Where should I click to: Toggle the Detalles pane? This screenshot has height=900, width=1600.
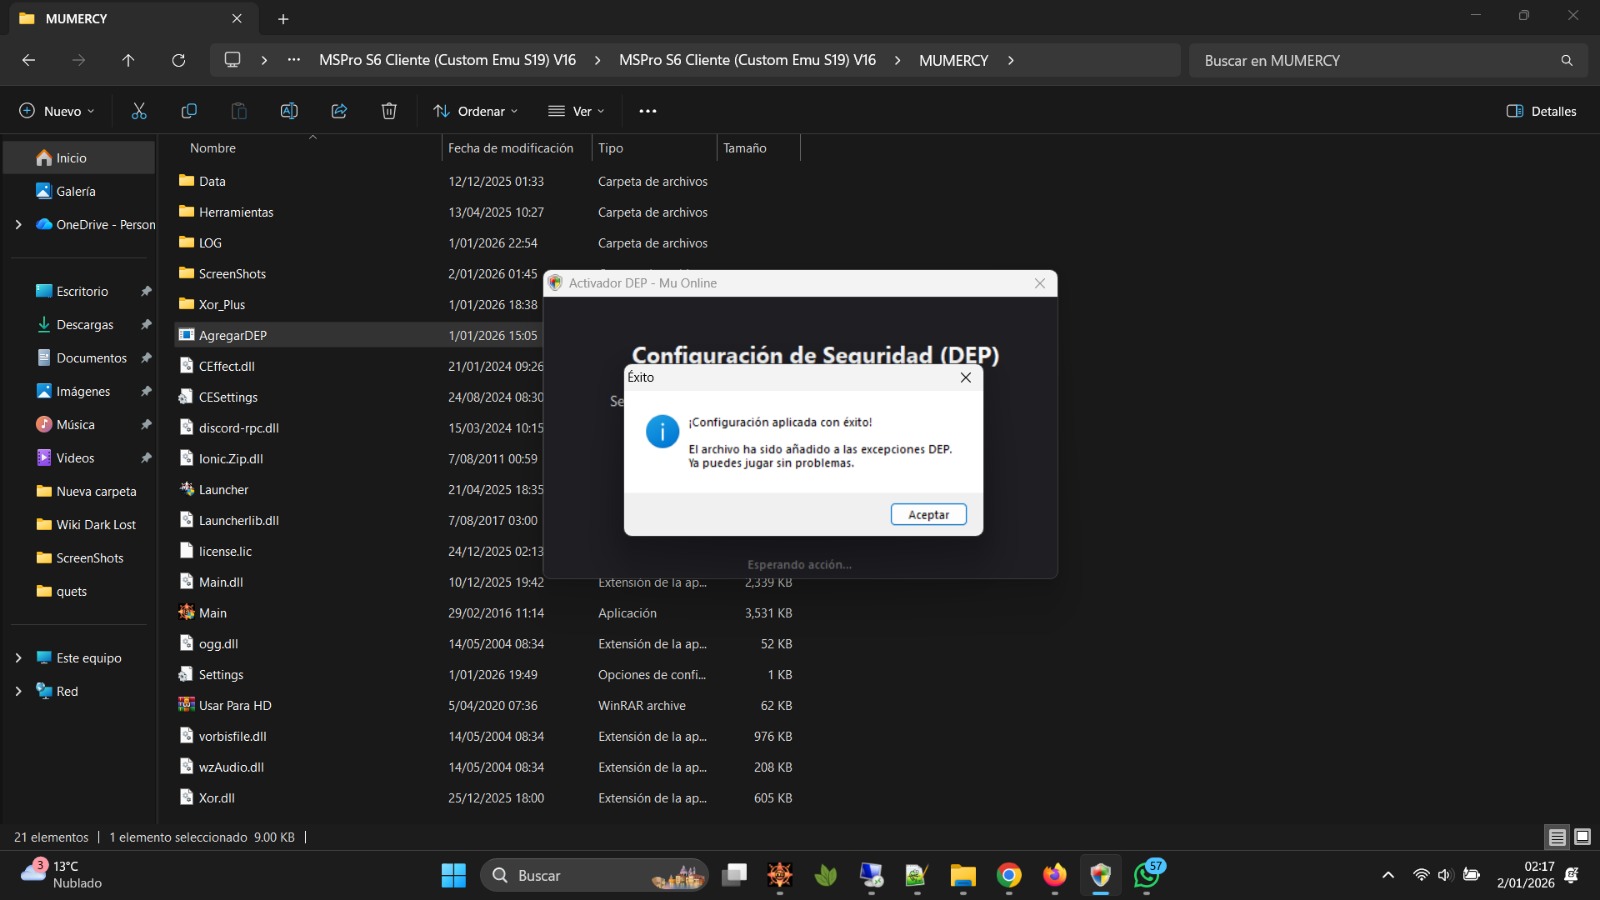point(1541,111)
